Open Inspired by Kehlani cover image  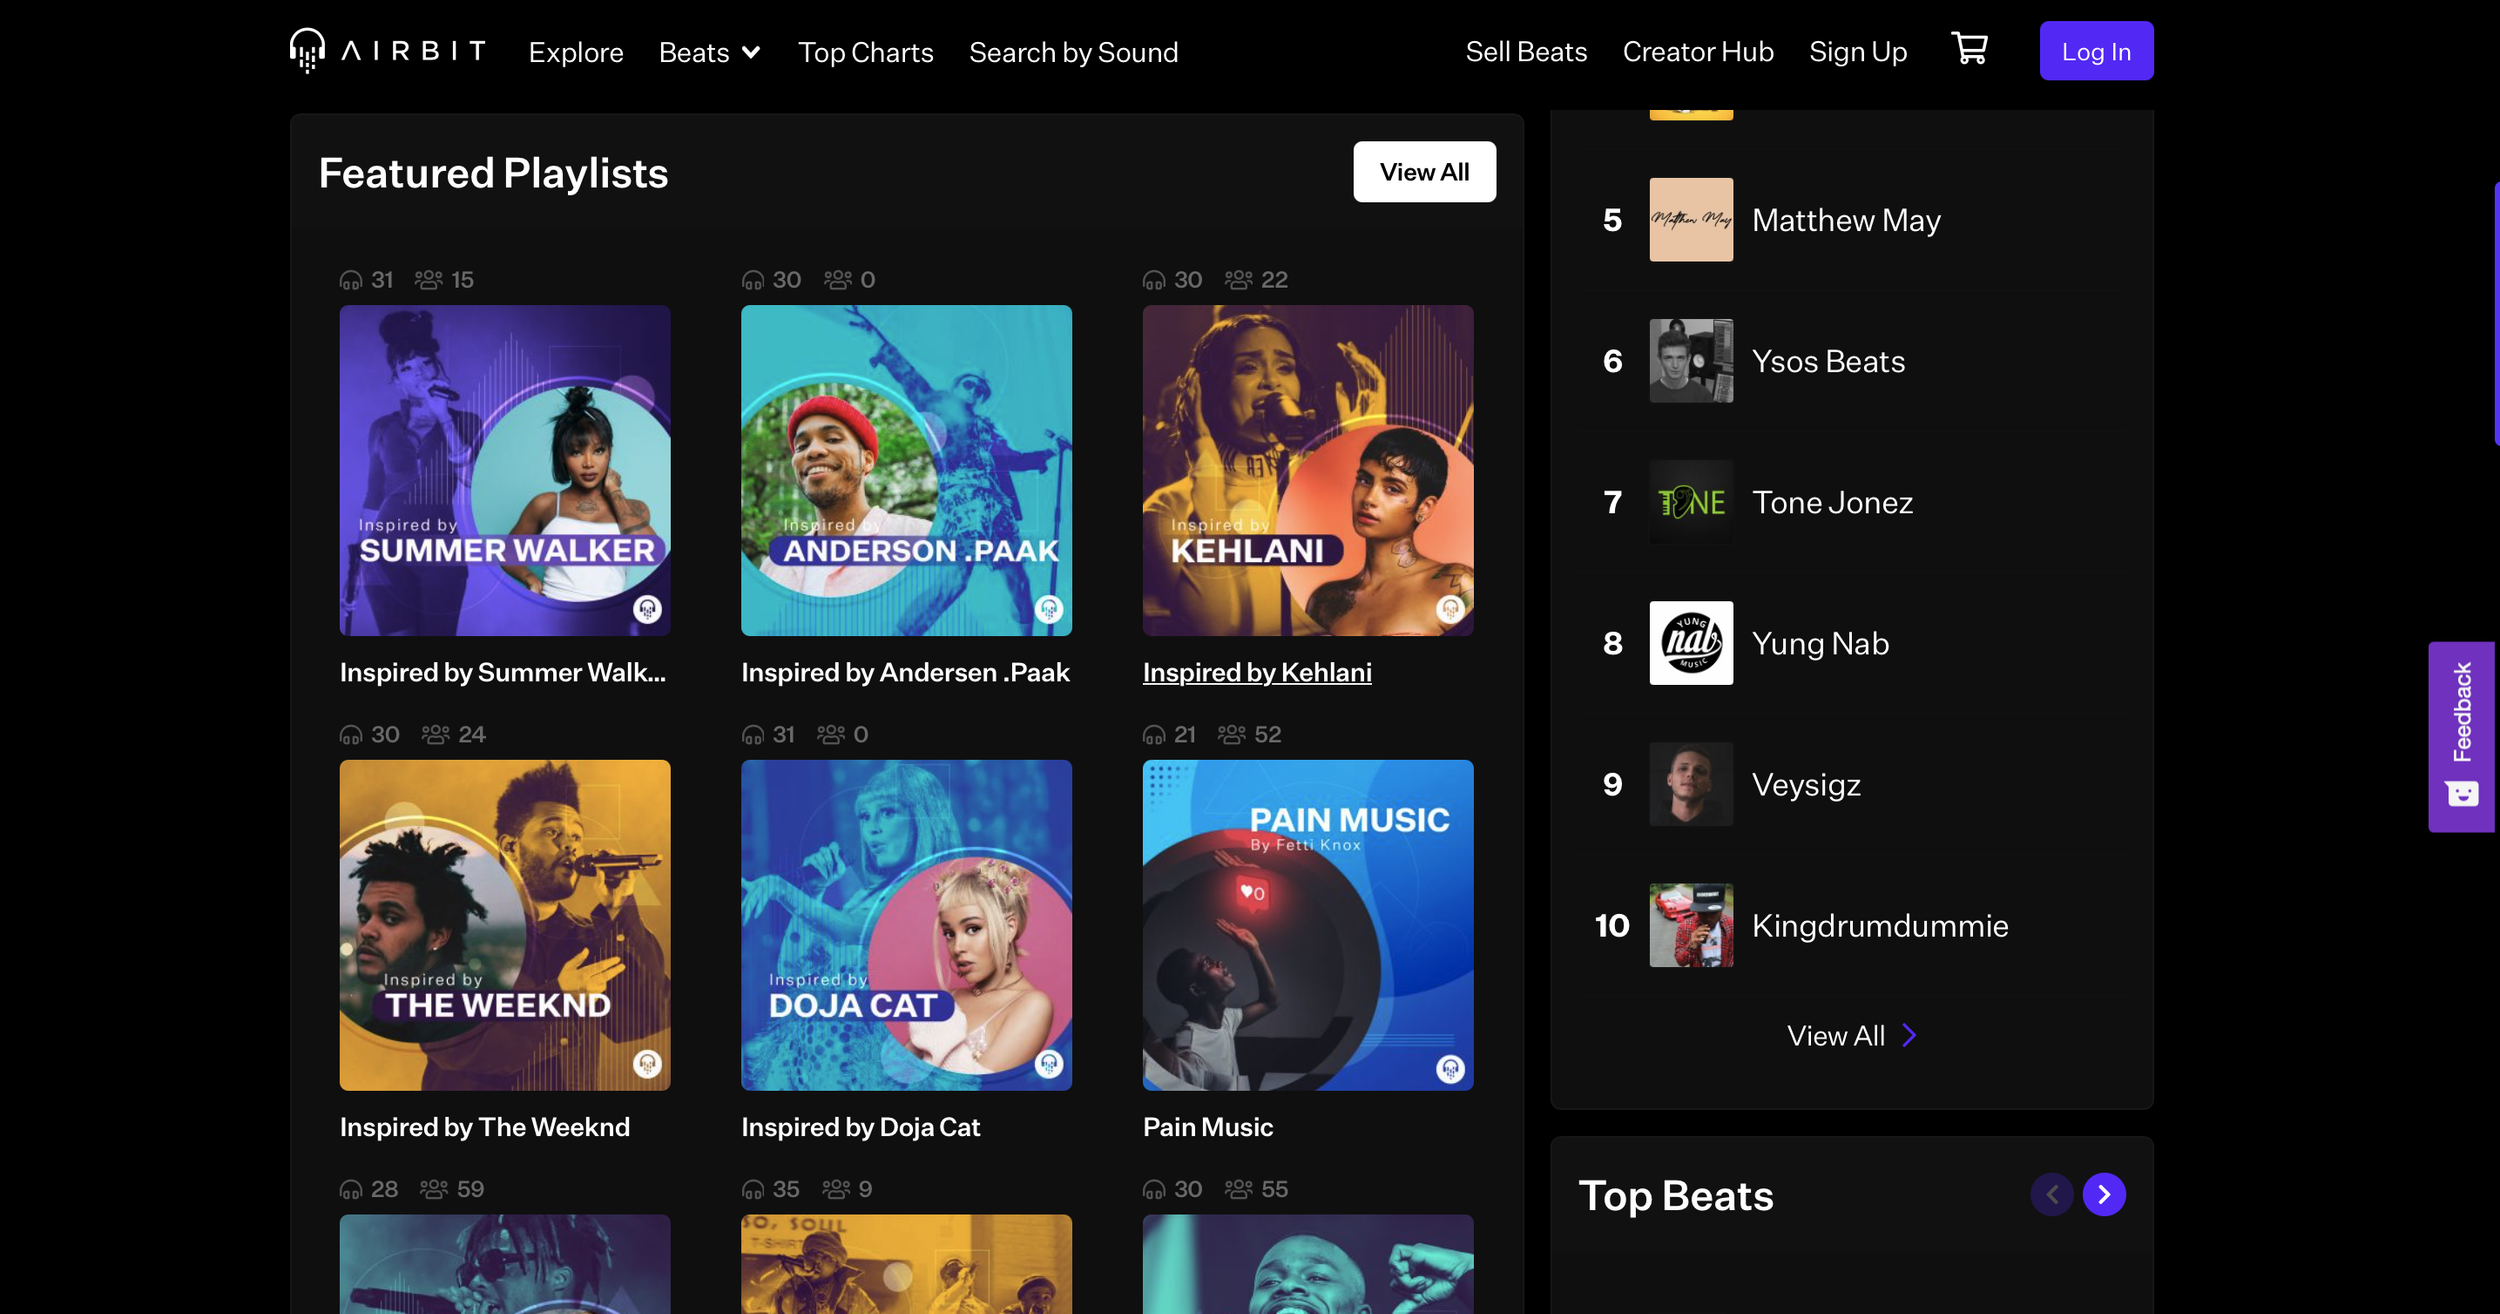point(1308,470)
